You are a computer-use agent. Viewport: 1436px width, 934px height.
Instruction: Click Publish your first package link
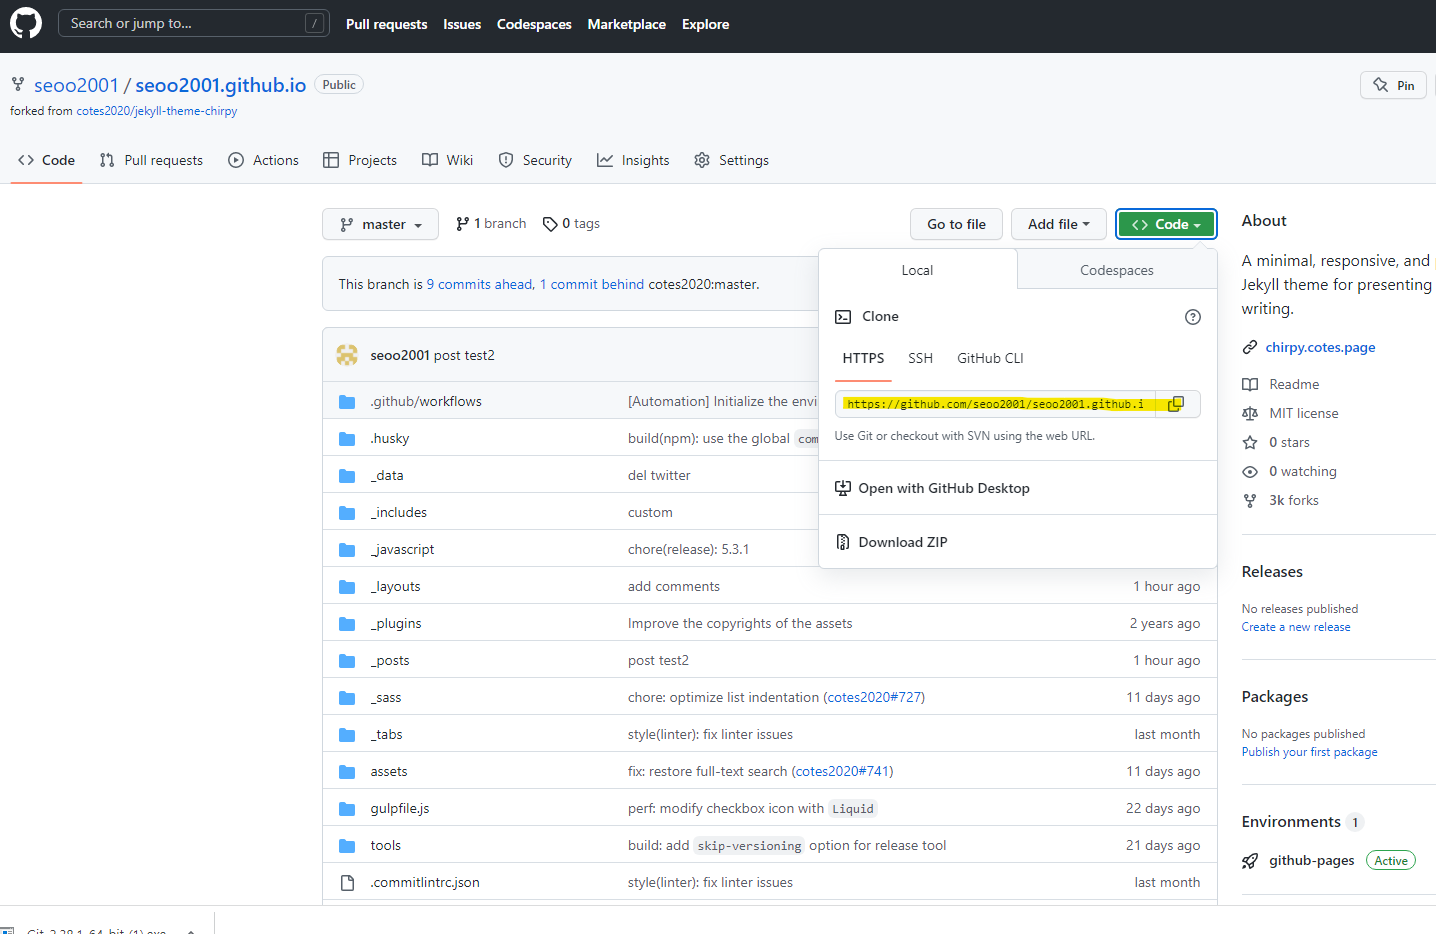(1309, 752)
